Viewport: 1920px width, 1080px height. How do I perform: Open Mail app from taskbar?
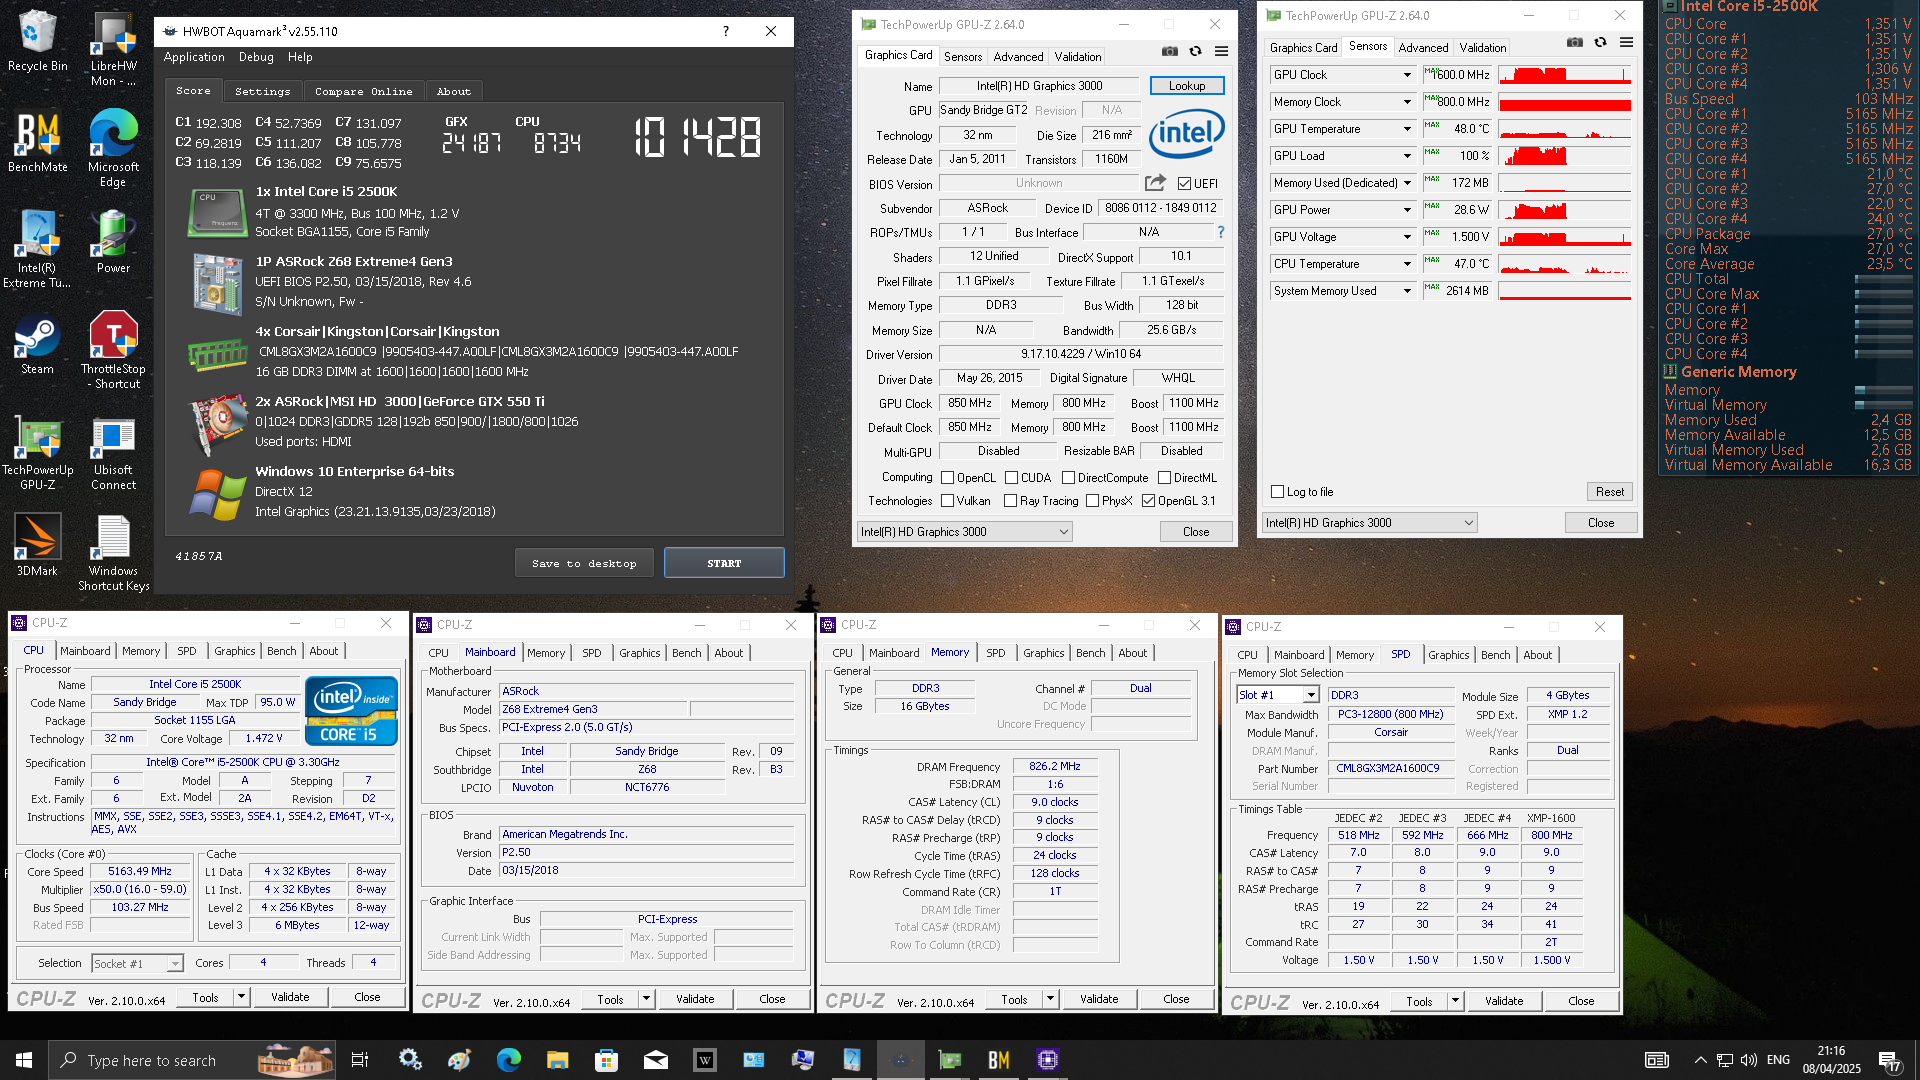(656, 1060)
